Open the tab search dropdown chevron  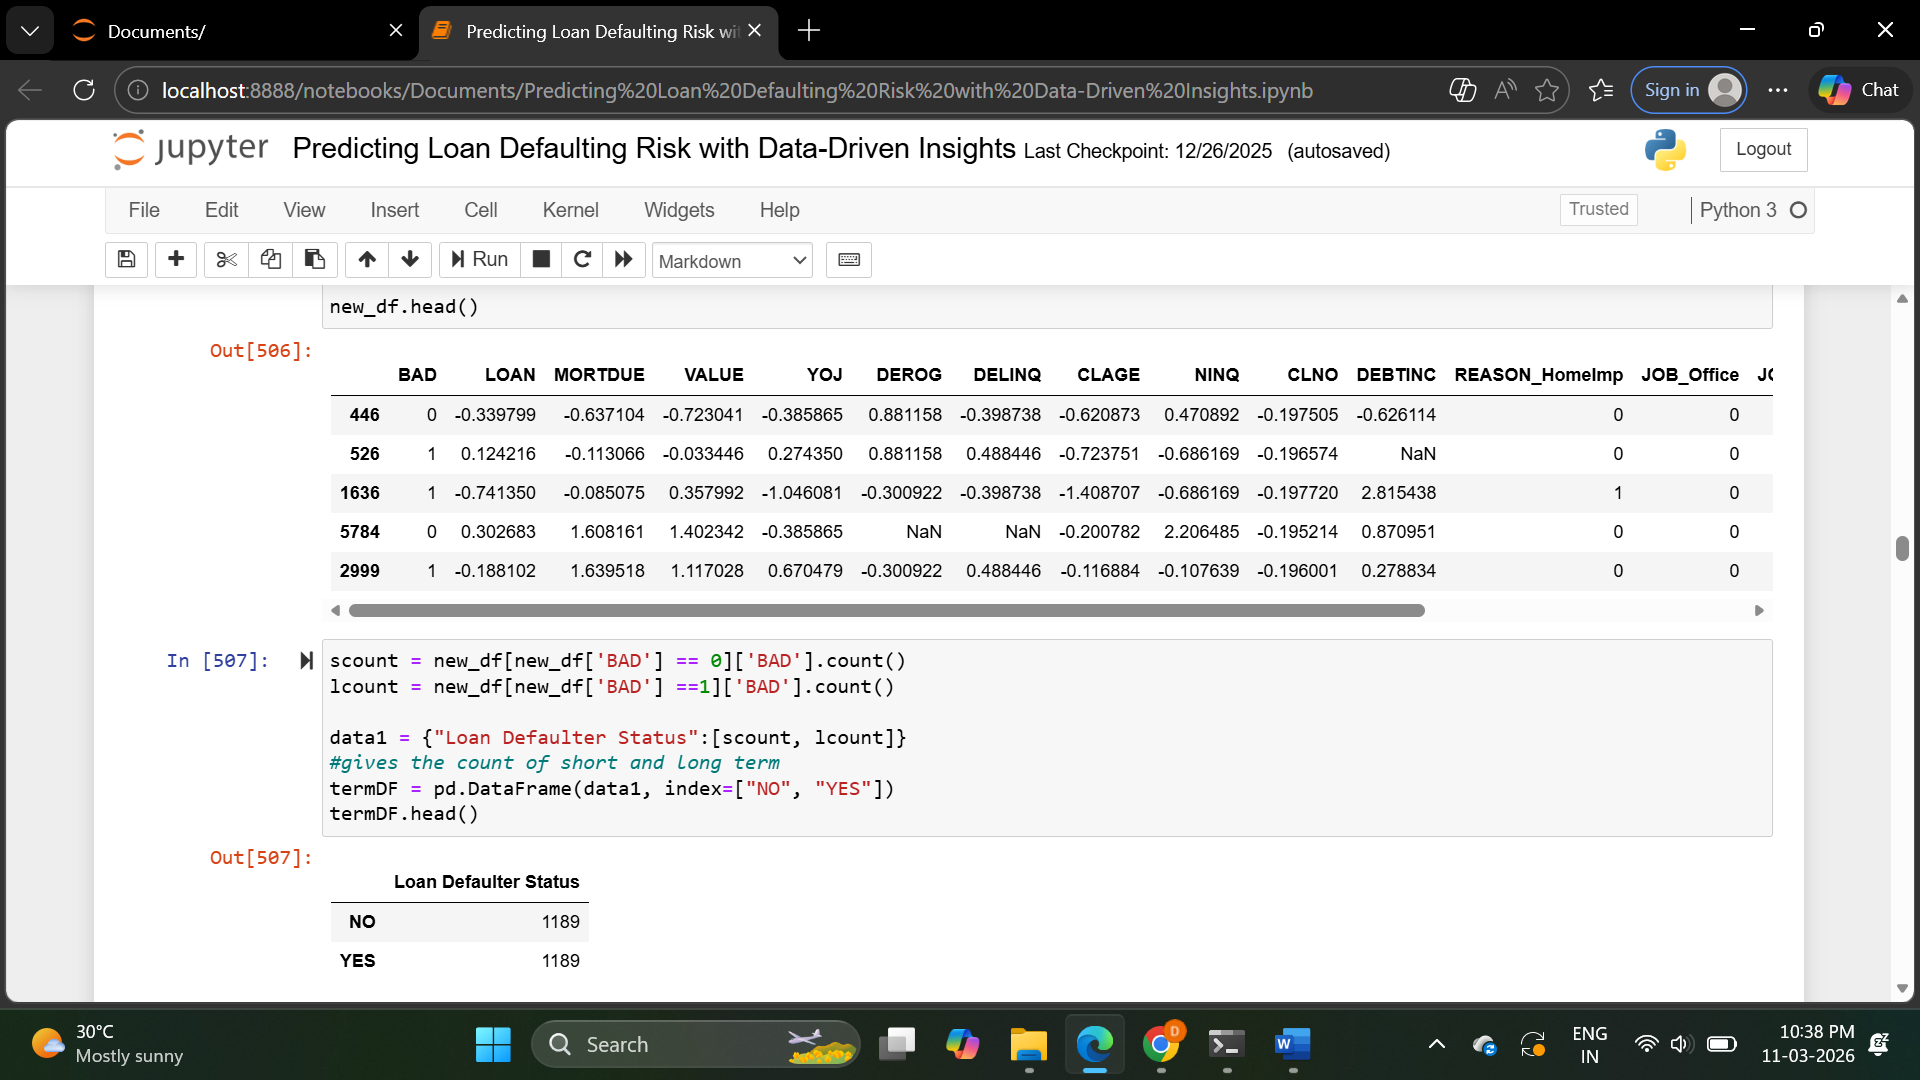pyautogui.click(x=30, y=31)
